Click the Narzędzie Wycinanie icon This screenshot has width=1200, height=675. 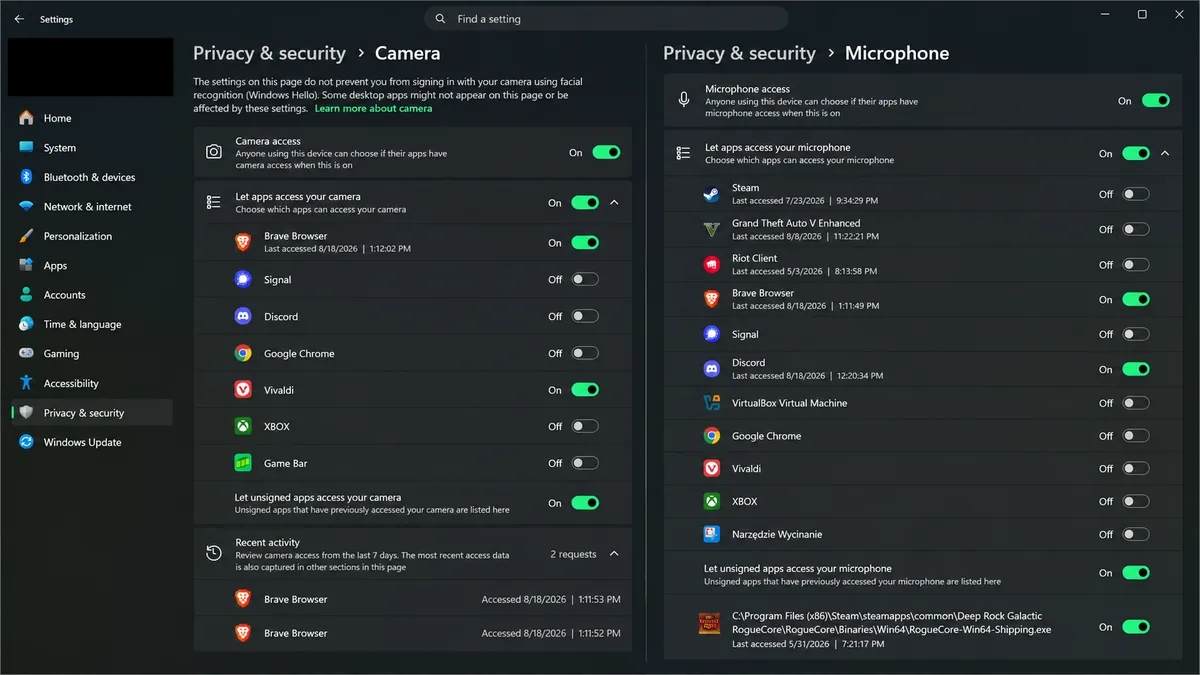pos(711,534)
